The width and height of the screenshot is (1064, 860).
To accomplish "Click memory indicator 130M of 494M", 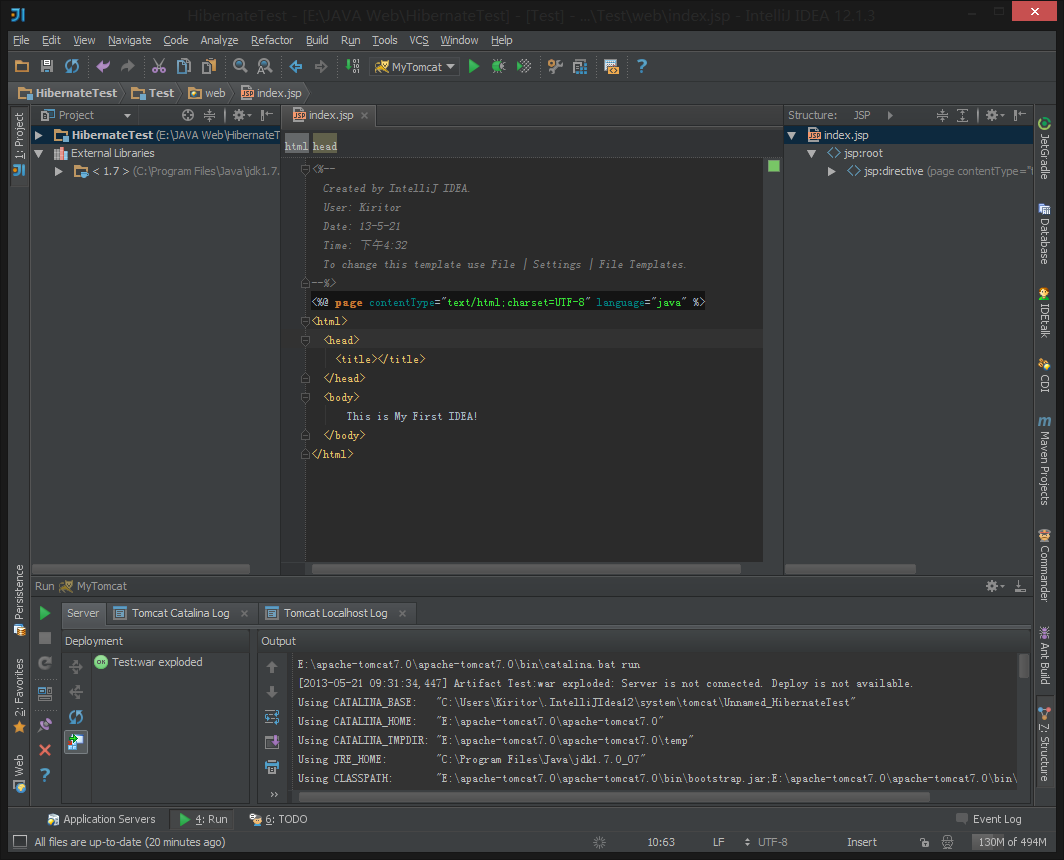I will point(1012,842).
